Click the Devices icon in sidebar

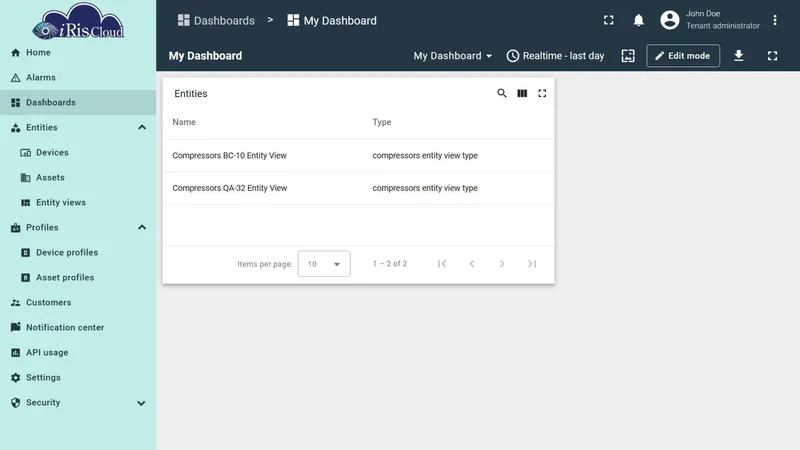coord(26,153)
